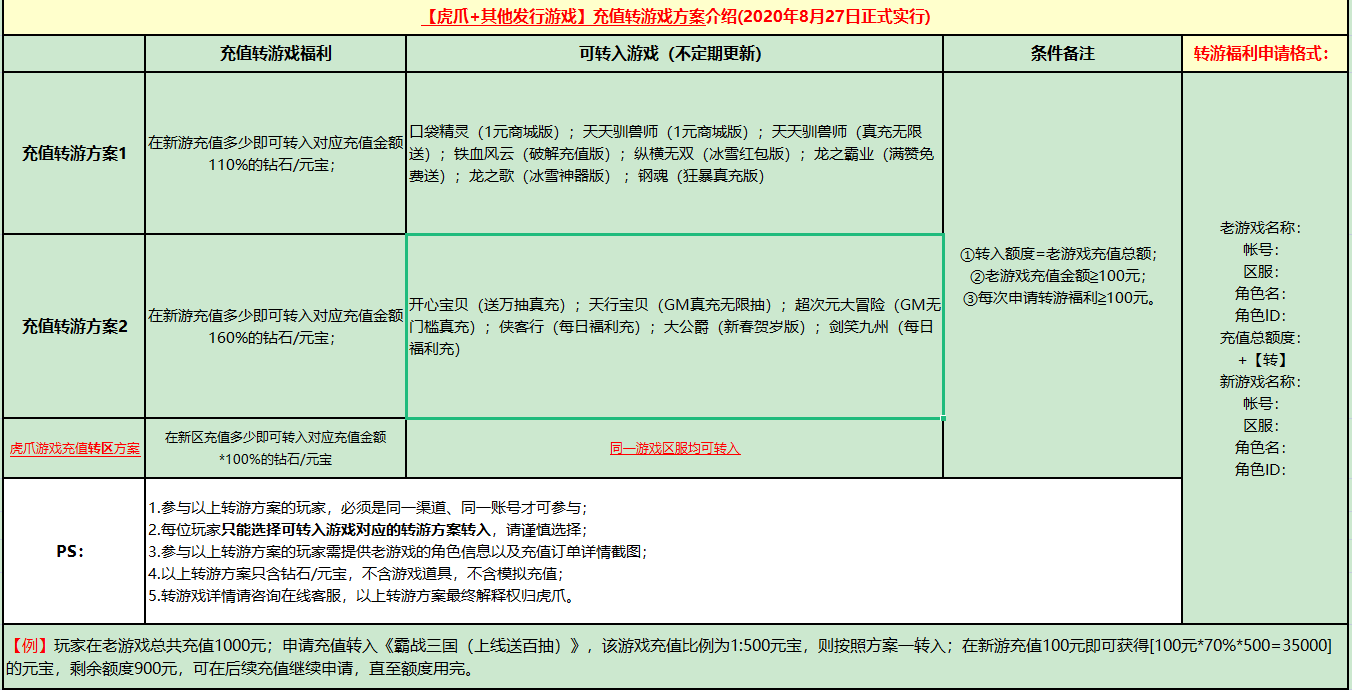
Task: Click the title cell starting with 【虎爪+其他发行游戏】
Action: [675, 17]
